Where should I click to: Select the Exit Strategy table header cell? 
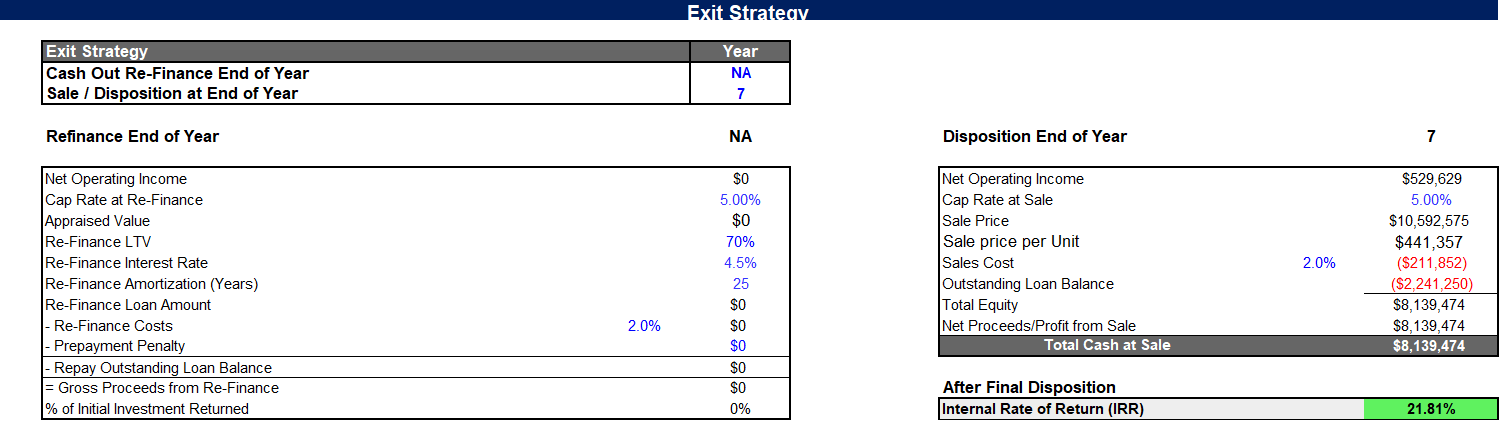click(366, 51)
